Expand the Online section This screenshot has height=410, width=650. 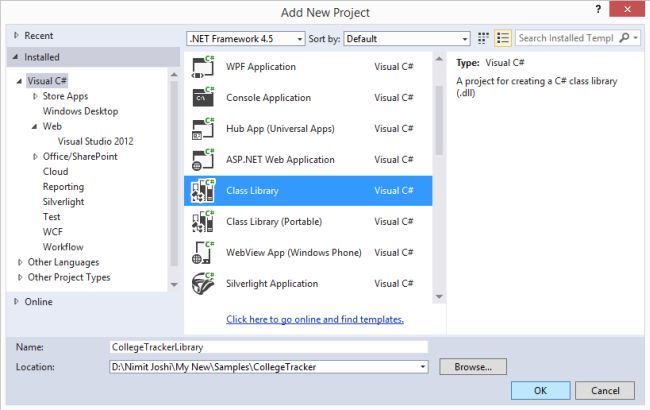pyautogui.click(x=16, y=301)
